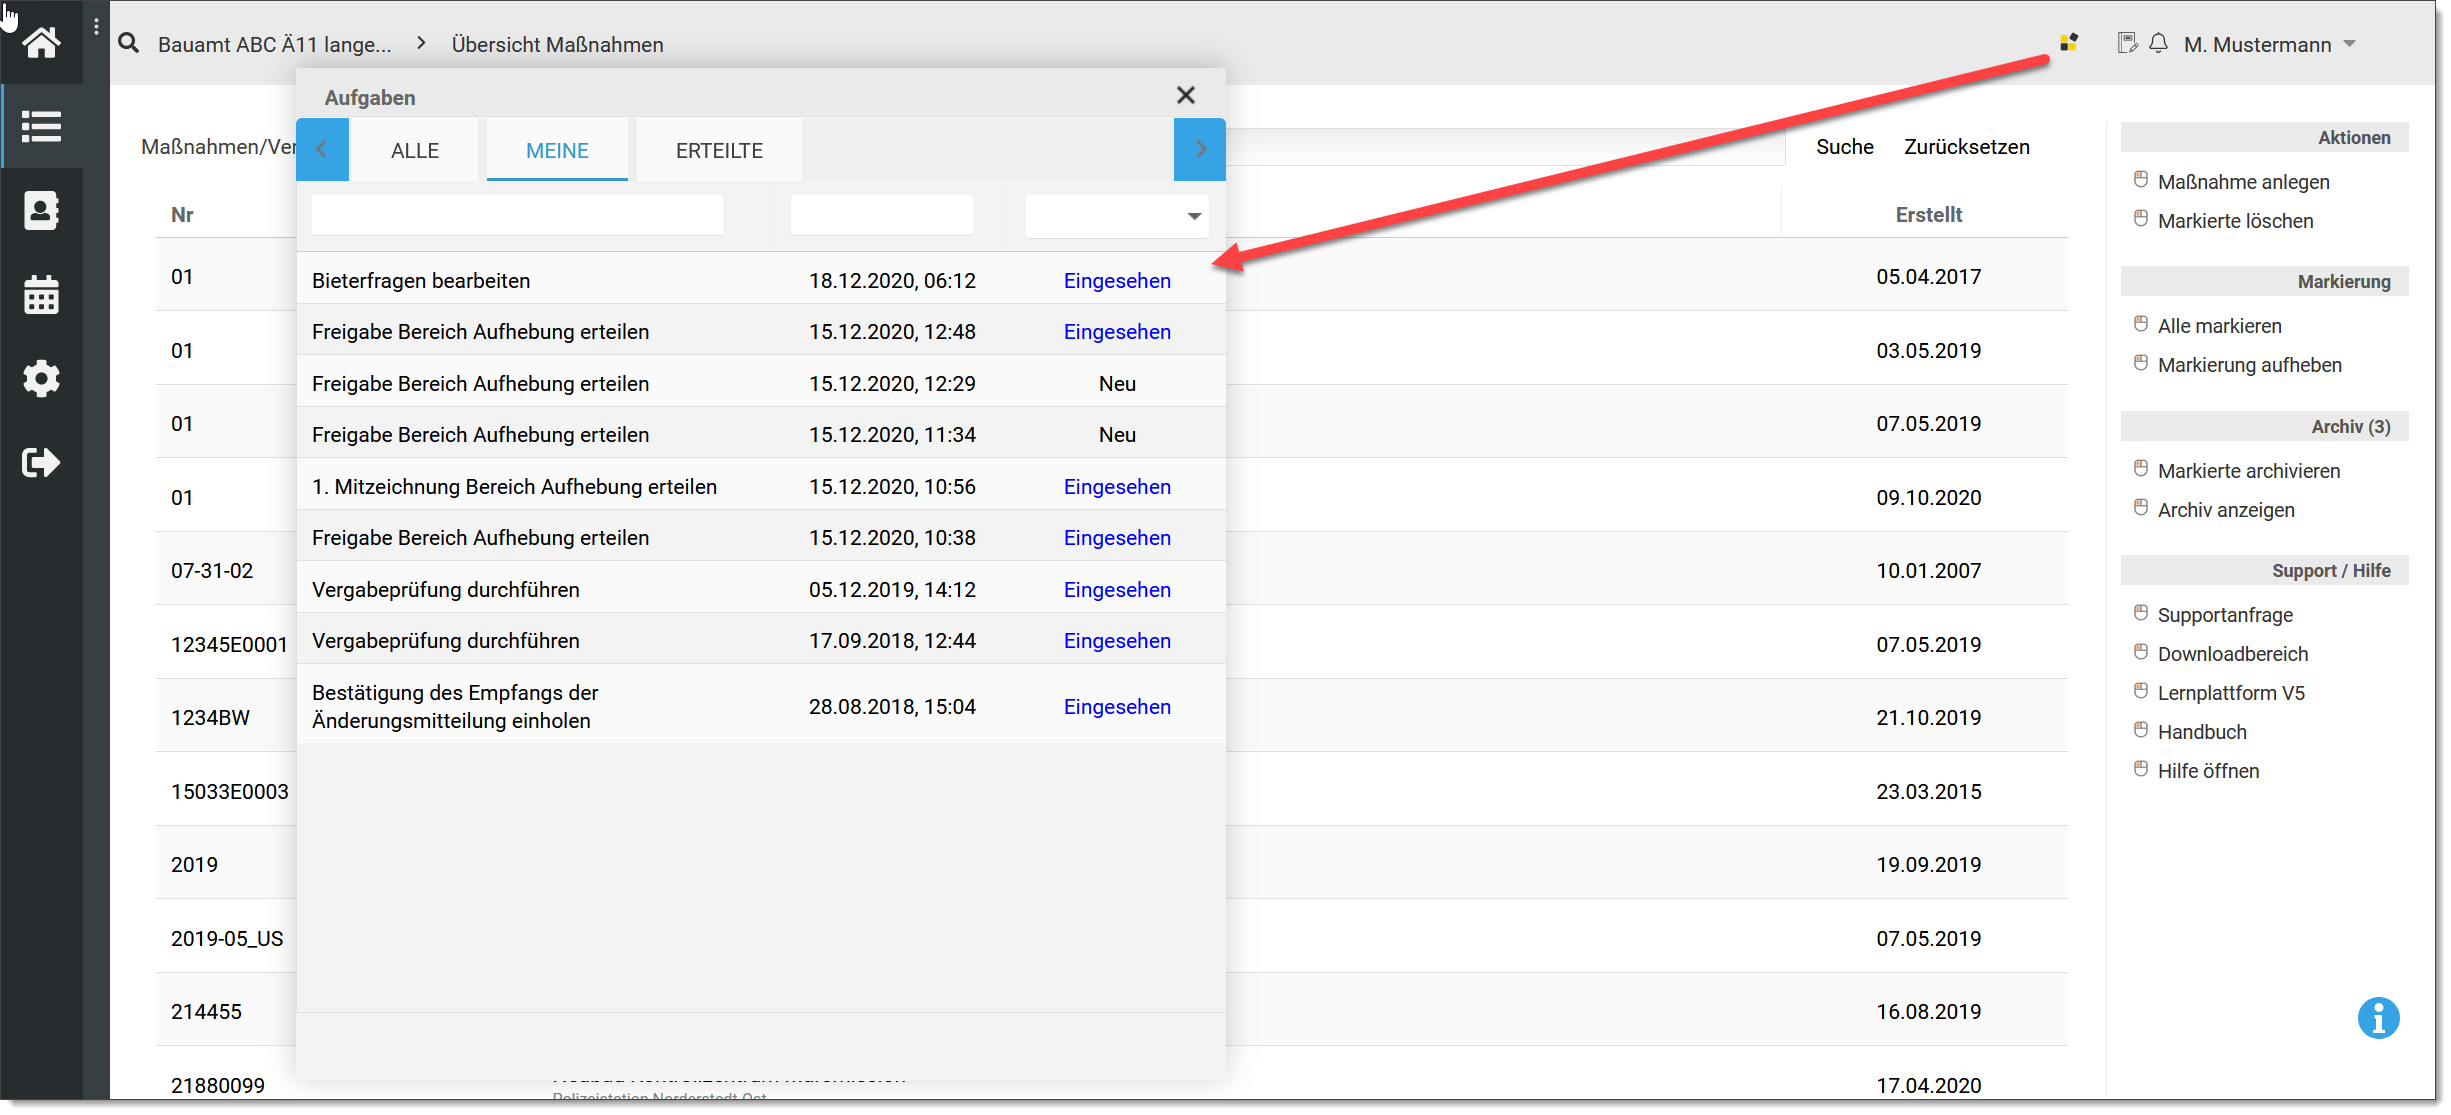Click Markierung aufheben
The height and width of the screenshot is (1115, 2451).
tap(2249, 365)
